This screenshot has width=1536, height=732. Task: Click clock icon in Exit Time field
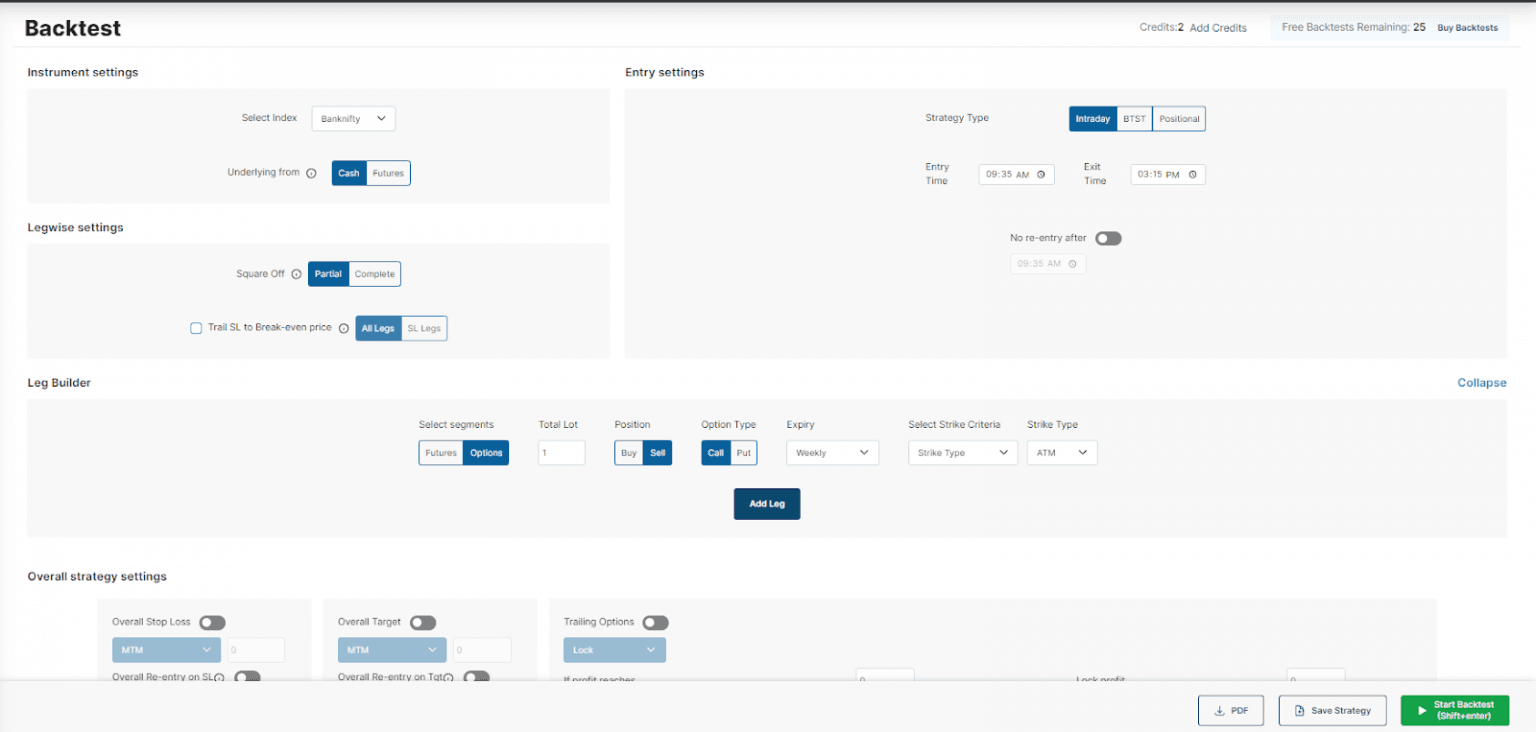pyautogui.click(x=1192, y=174)
